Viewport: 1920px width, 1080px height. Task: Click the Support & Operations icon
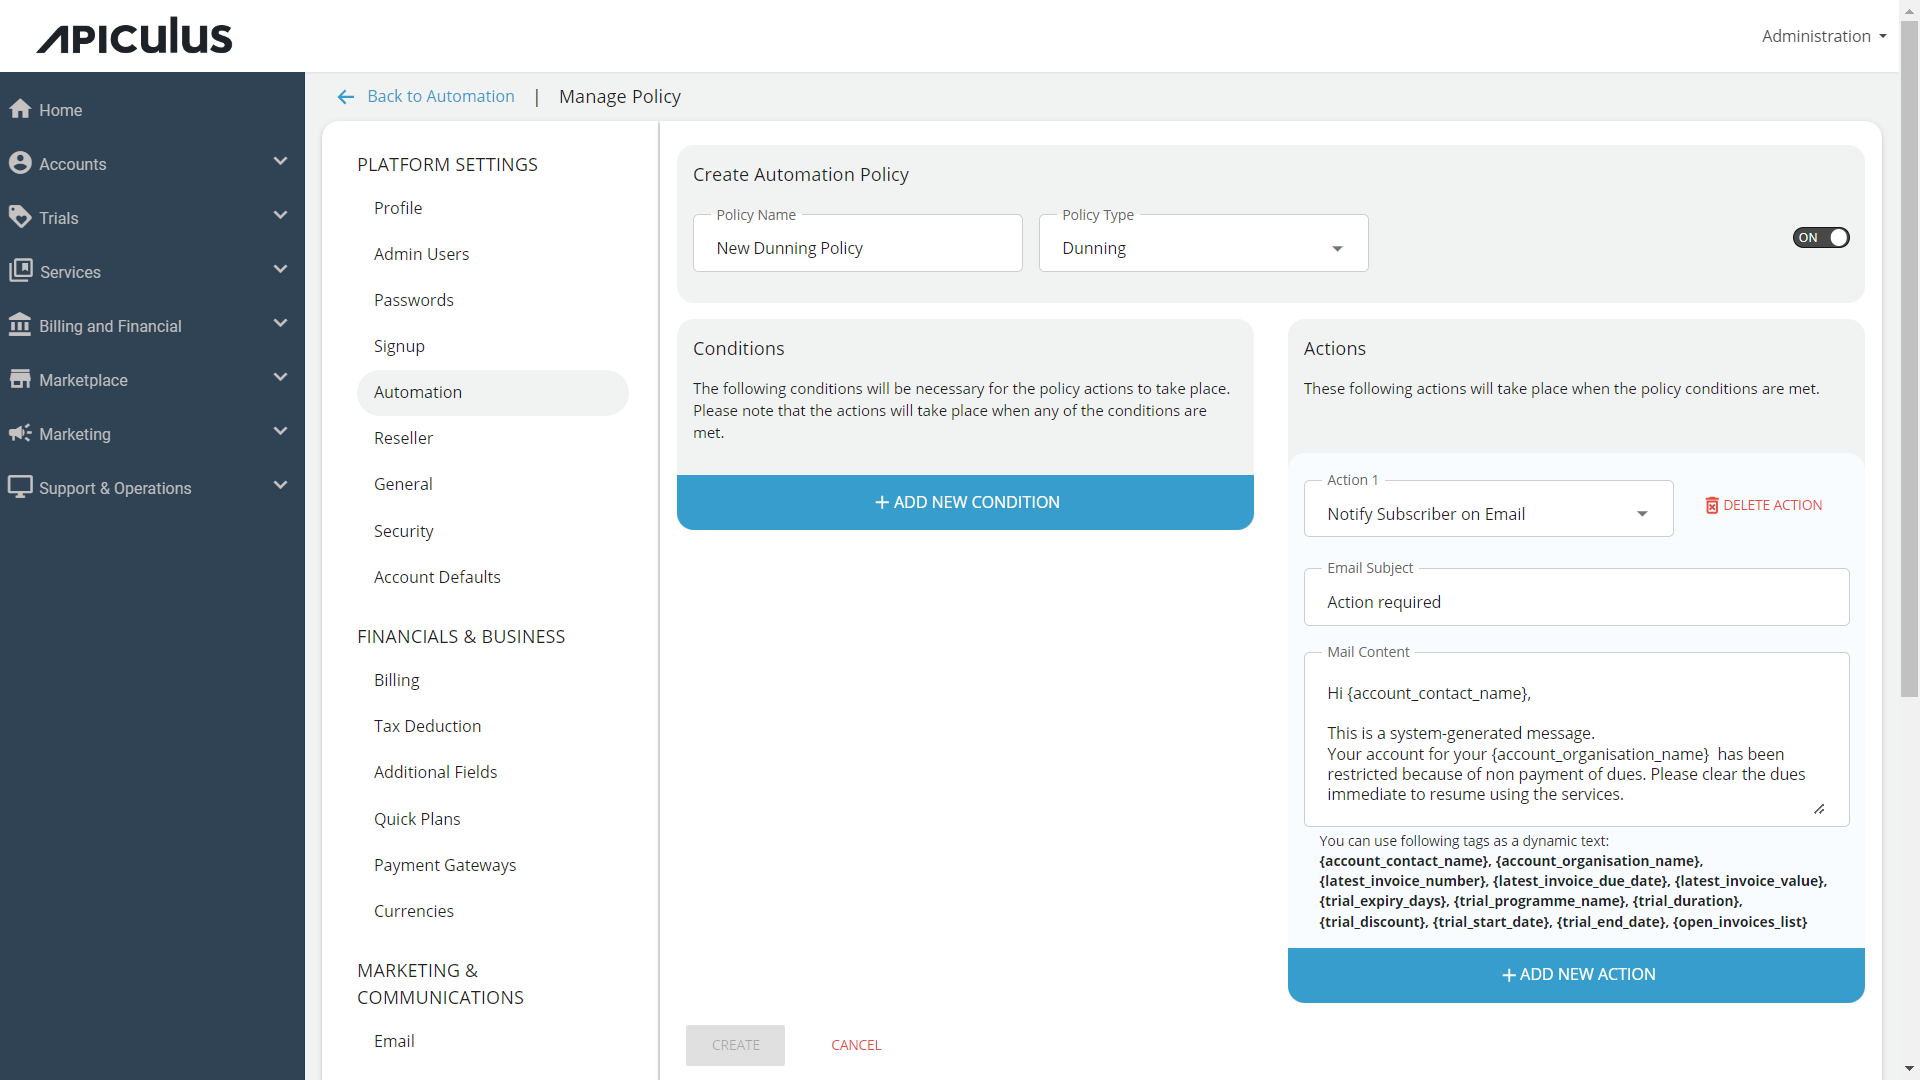(20, 487)
